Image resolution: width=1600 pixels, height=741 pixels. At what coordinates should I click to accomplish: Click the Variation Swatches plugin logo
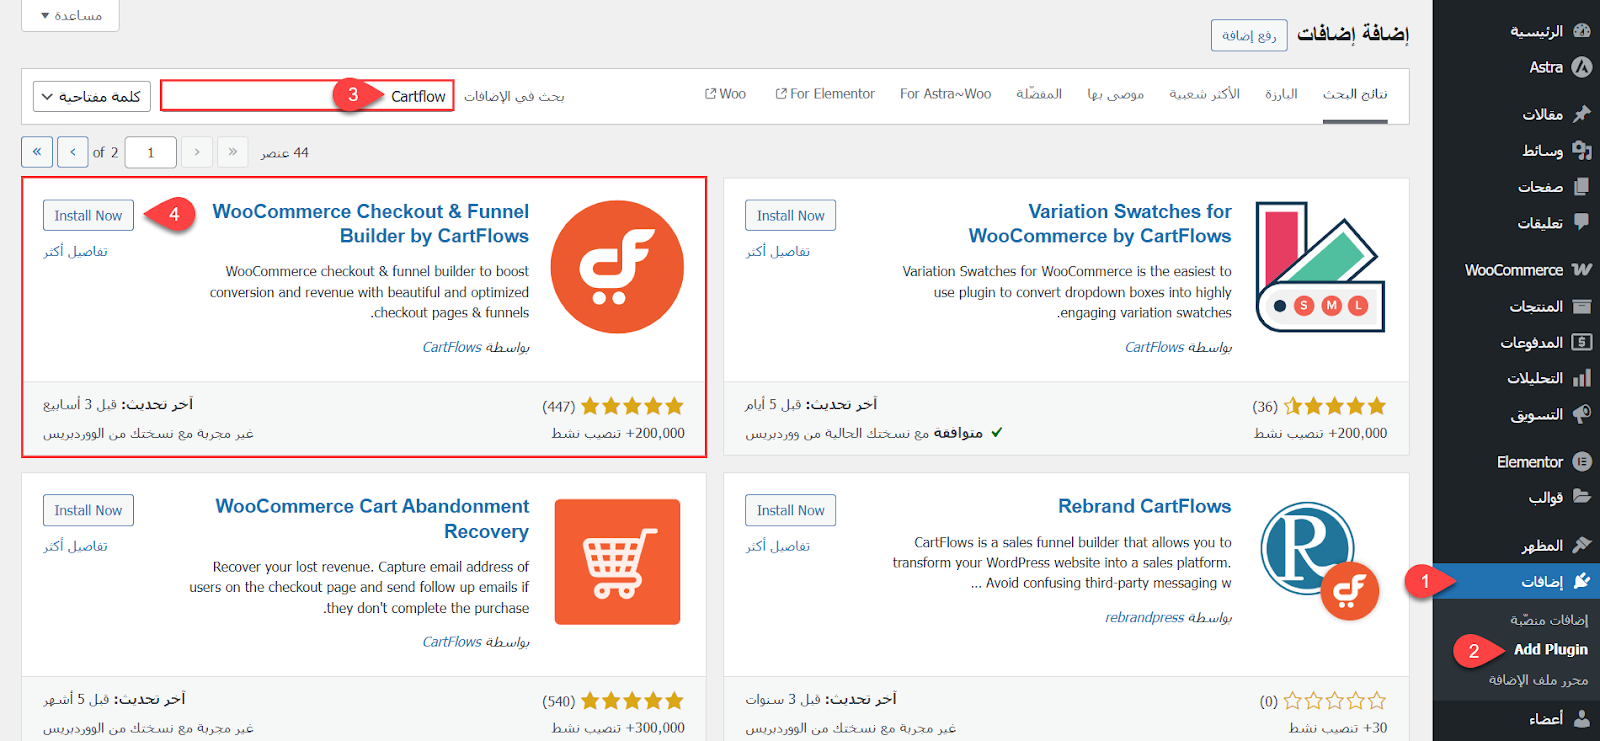click(1320, 267)
